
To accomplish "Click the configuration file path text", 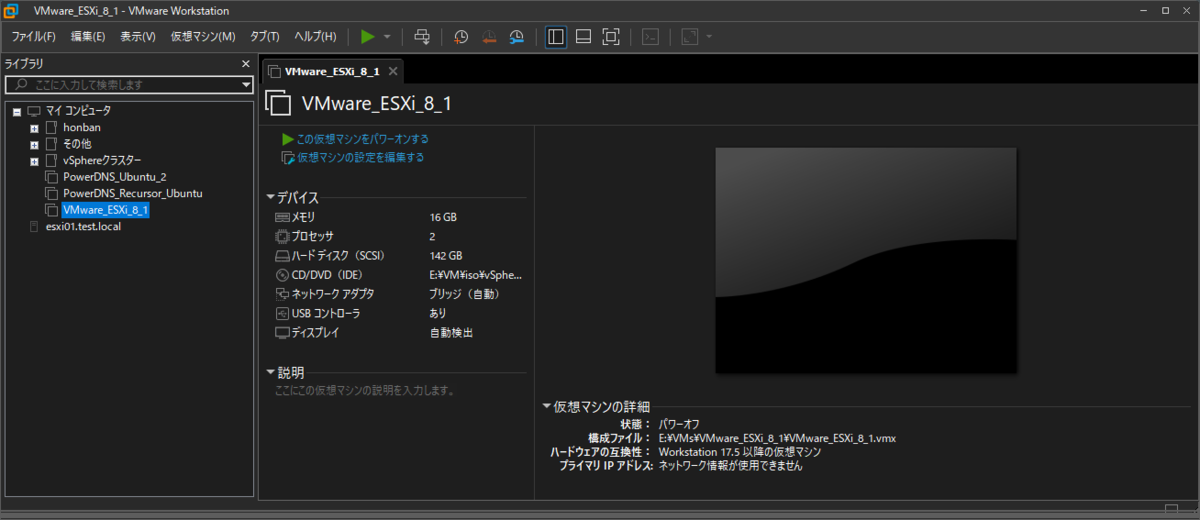I will pos(777,438).
